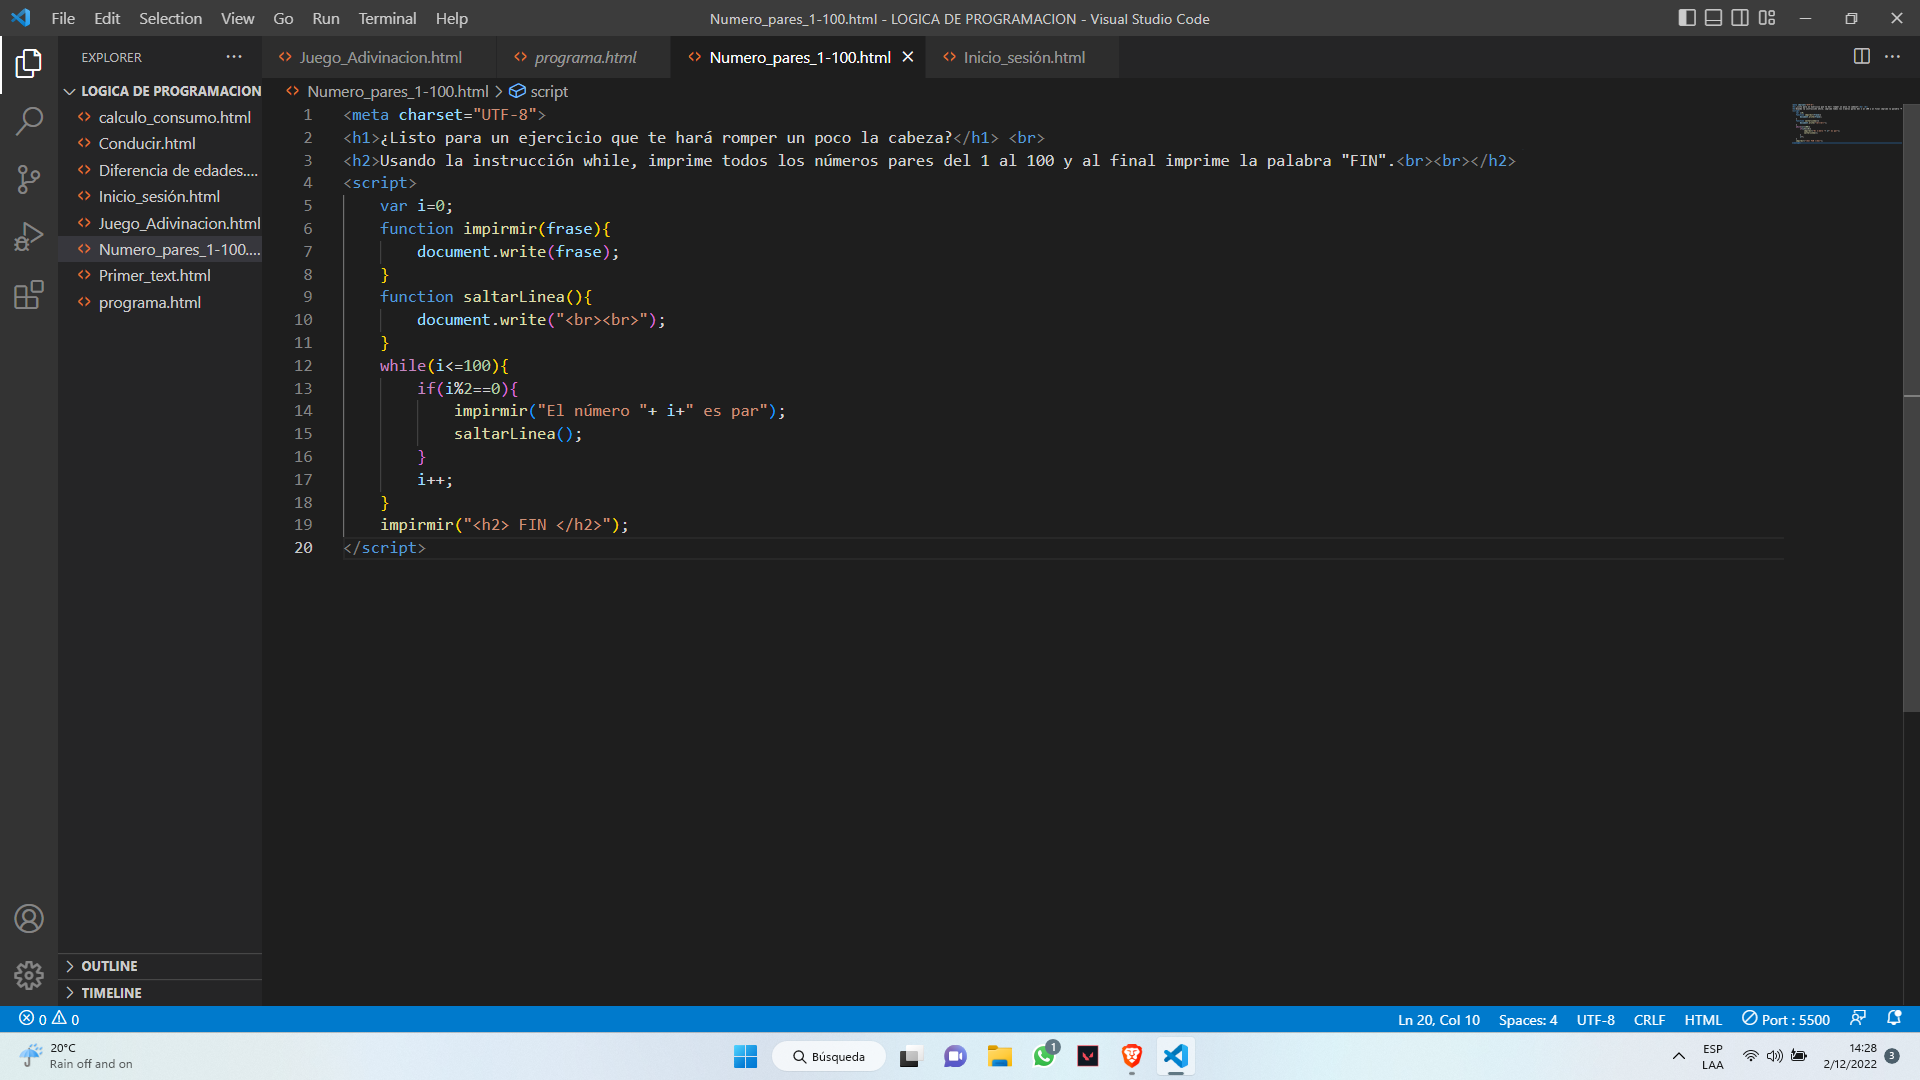Viewport: 1920px width, 1080px height.
Task: Open the Terminal menu
Action: pos(387,18)
